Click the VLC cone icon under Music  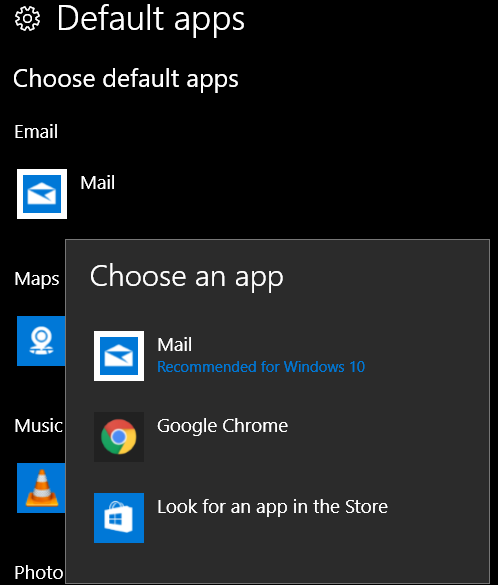41,488
